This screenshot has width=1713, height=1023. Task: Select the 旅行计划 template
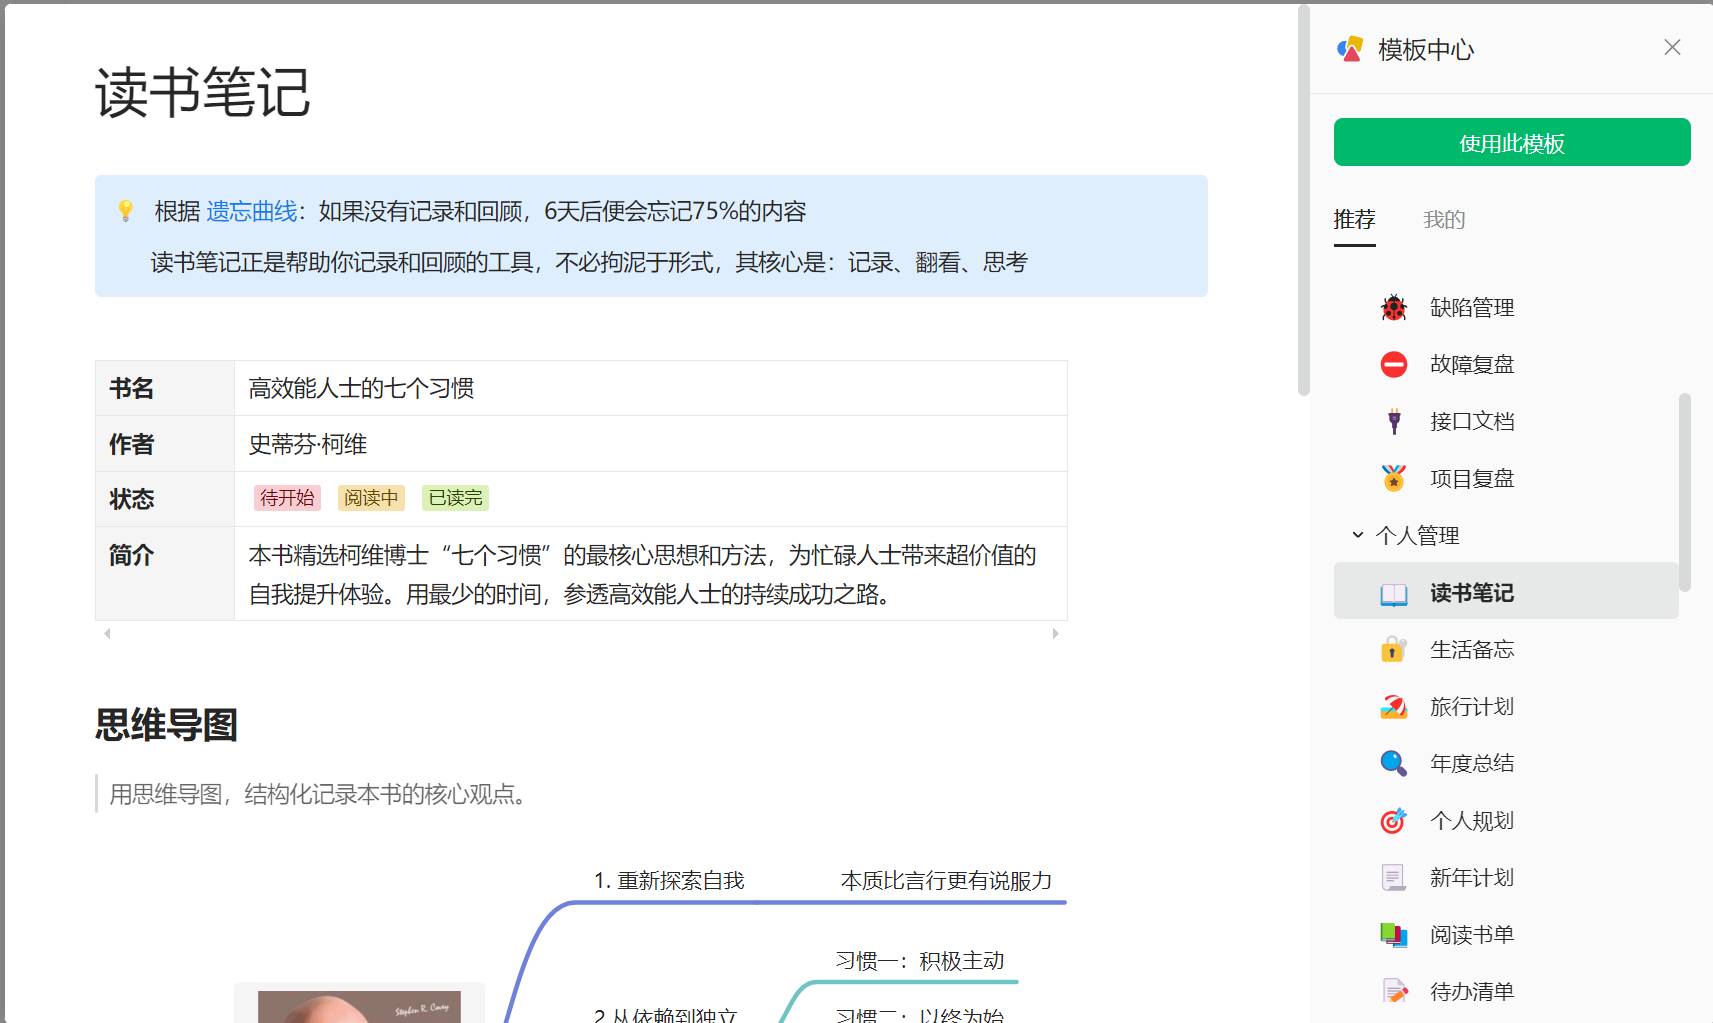point(1506,706)
